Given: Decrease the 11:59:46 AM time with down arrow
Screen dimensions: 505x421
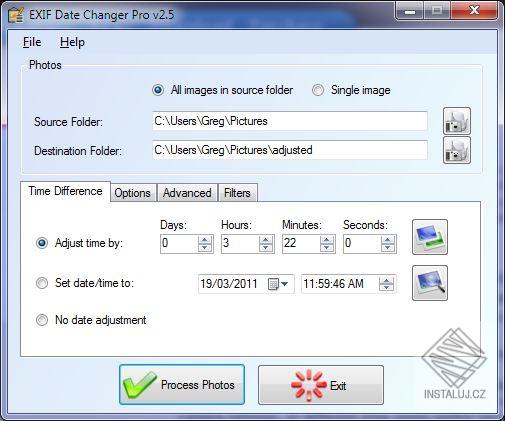Looking at the screenshot, I should tap(386, 288).
